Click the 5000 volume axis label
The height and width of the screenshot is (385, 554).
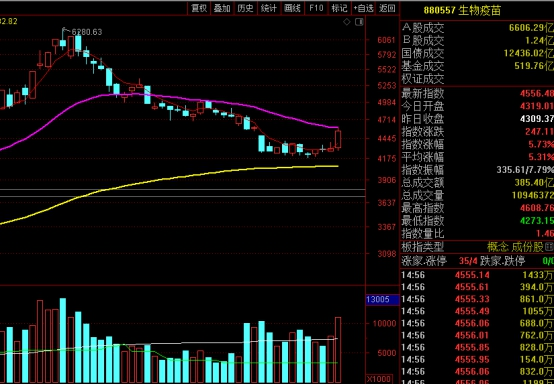coord(387,353)
